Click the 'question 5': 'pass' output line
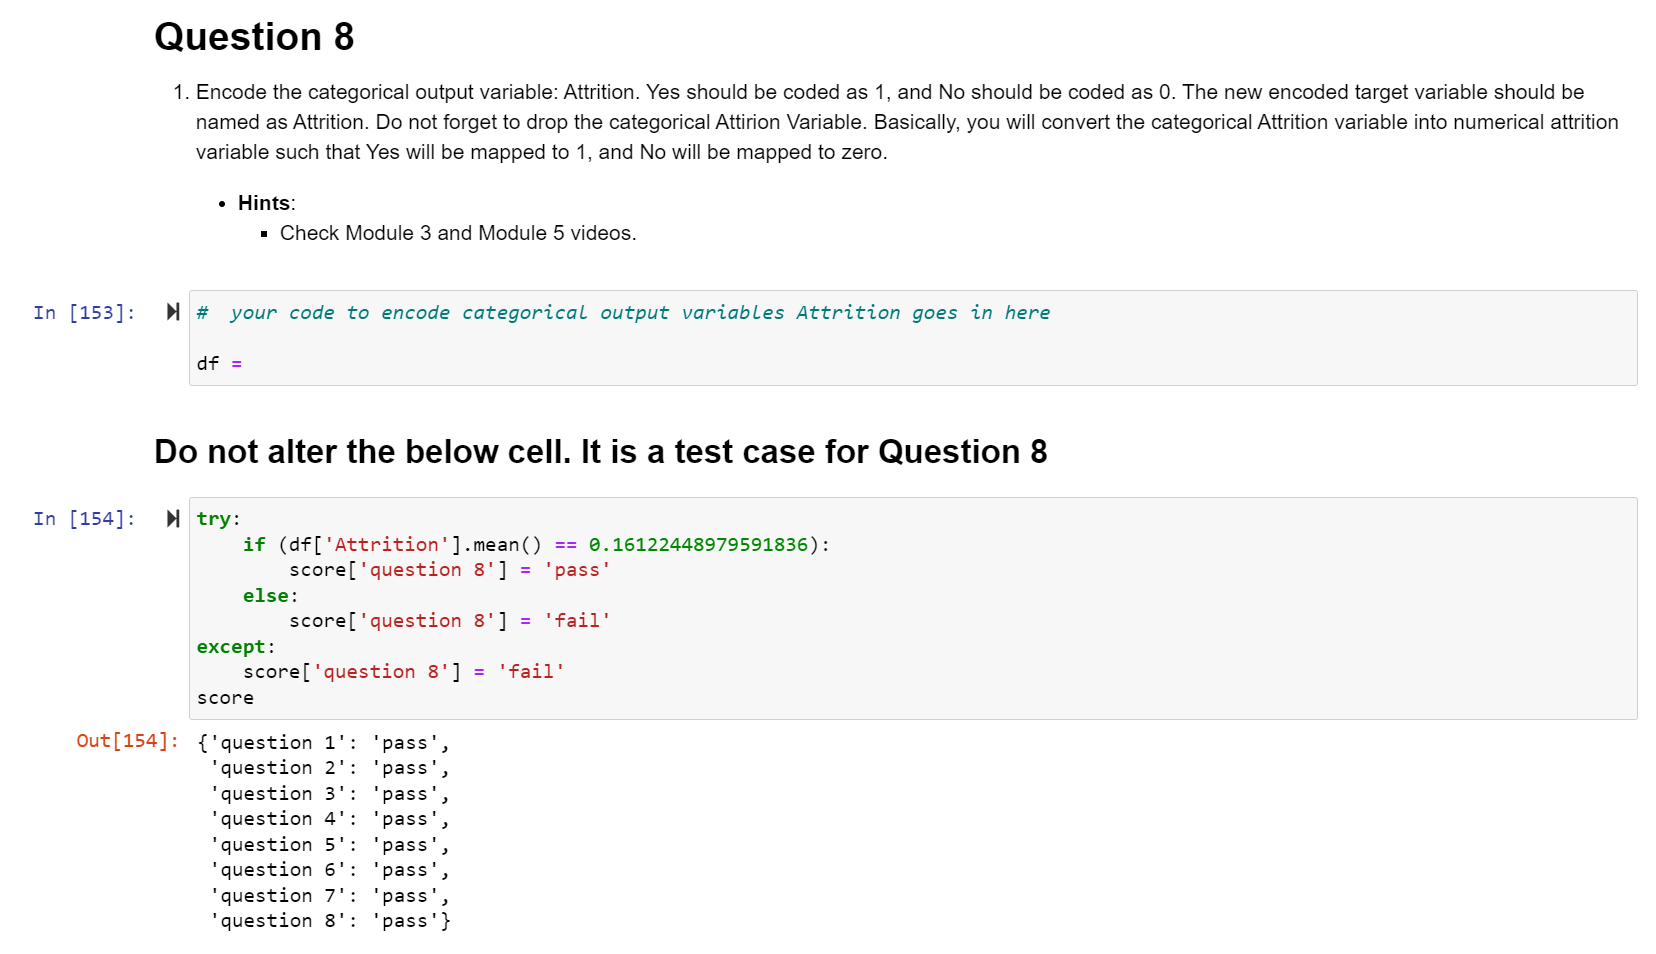The image size is (1656, 954). [330, 845]
